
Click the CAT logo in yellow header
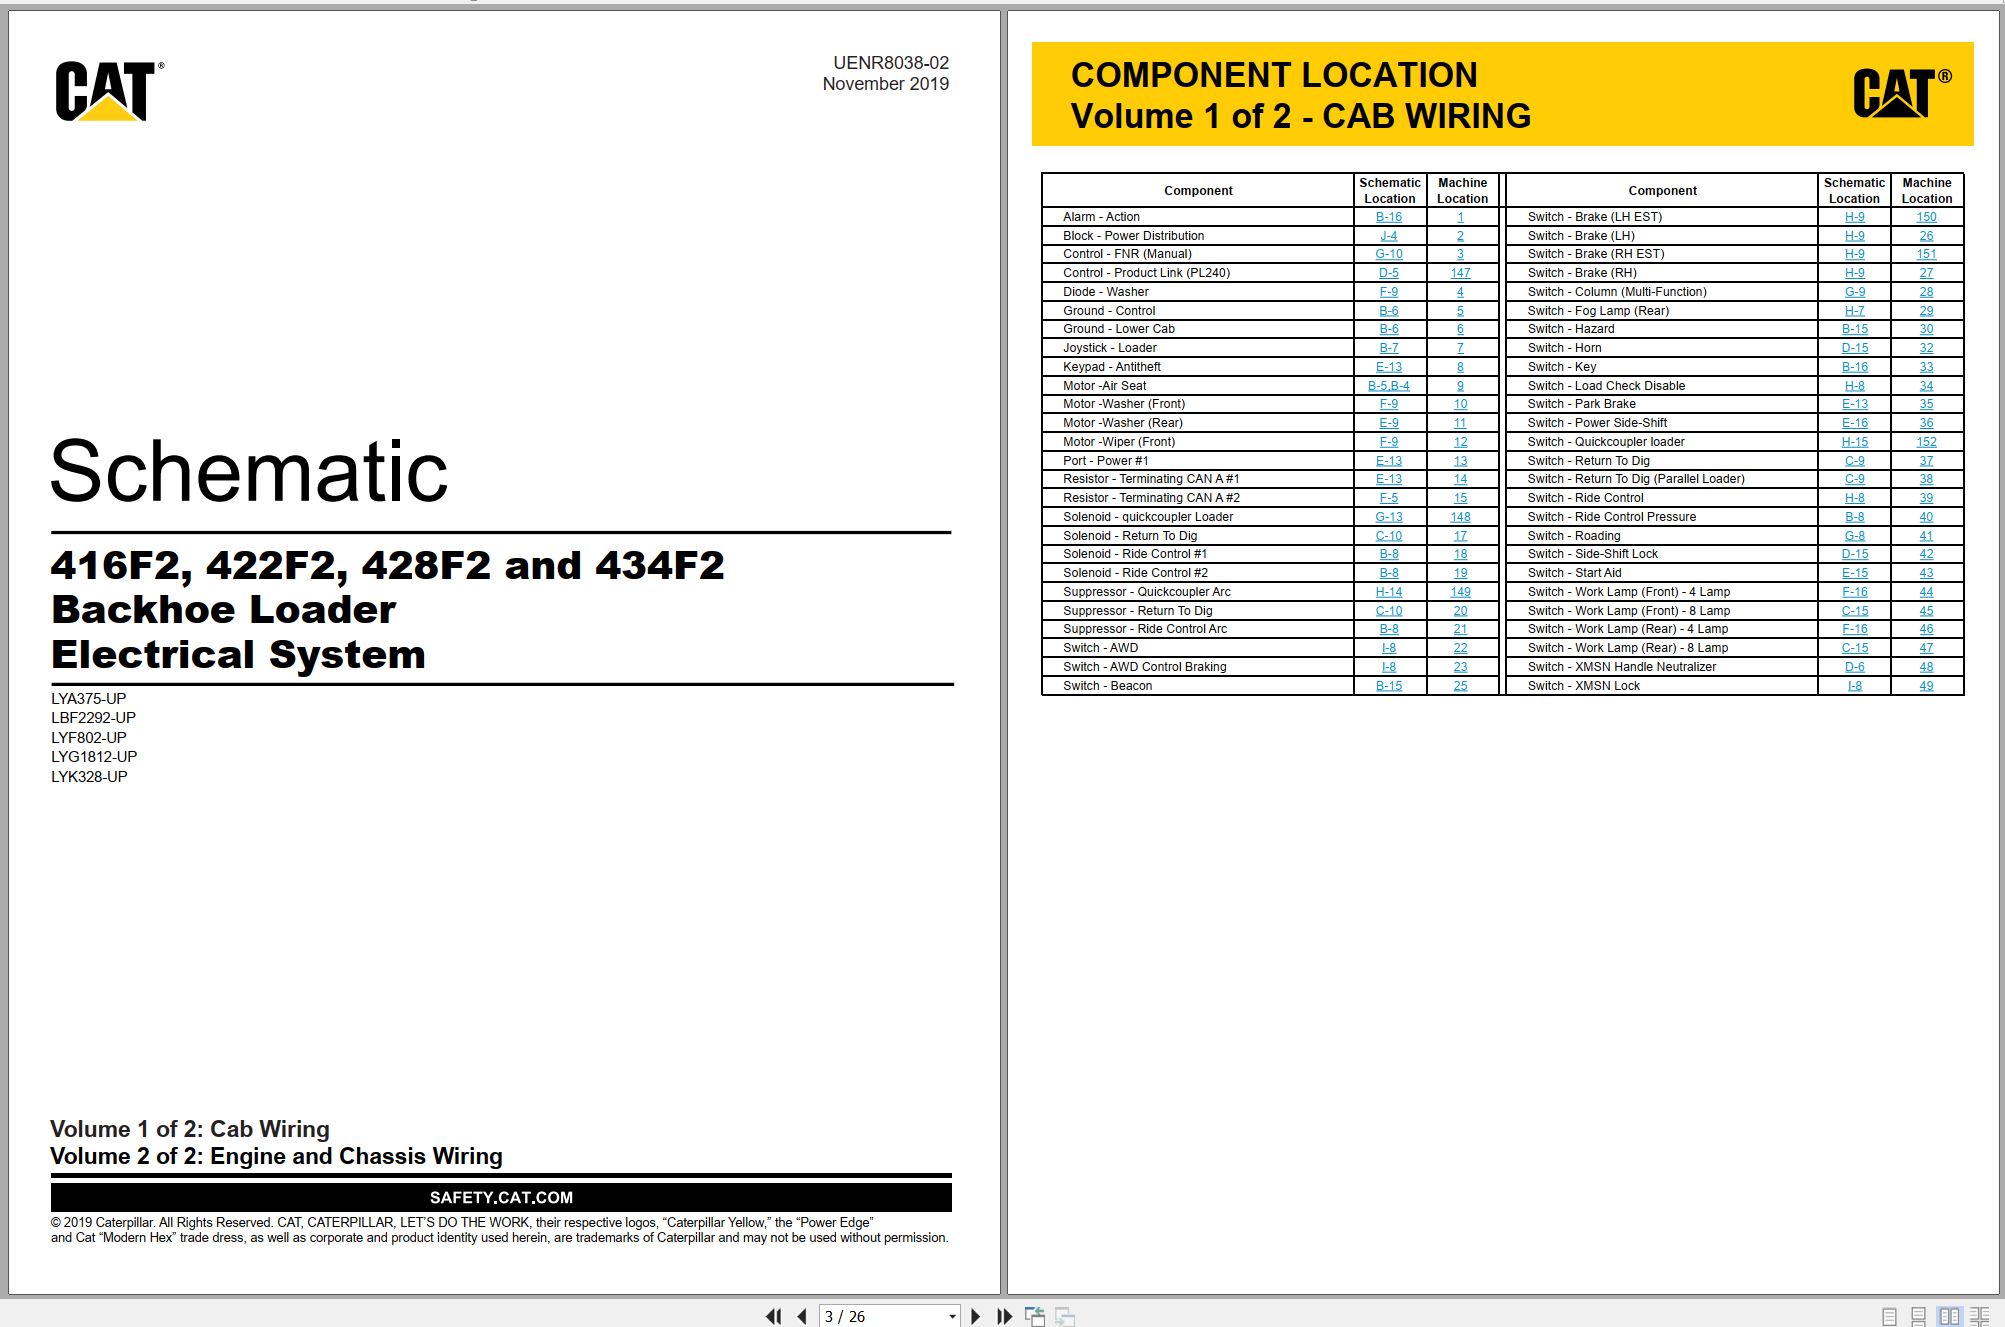(1901, 93)
